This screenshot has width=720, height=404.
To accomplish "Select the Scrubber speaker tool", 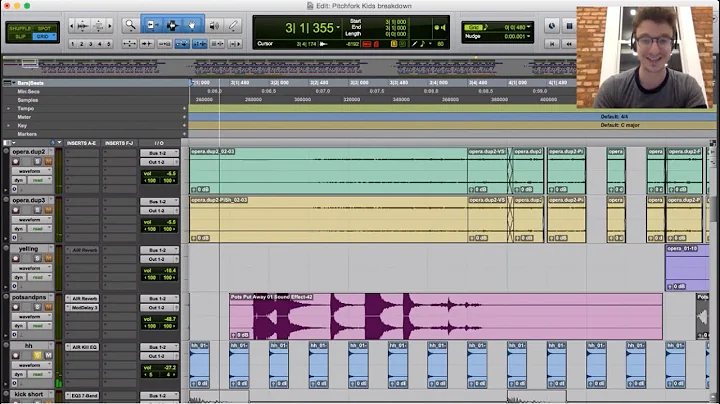I will (x=214, y=26).
